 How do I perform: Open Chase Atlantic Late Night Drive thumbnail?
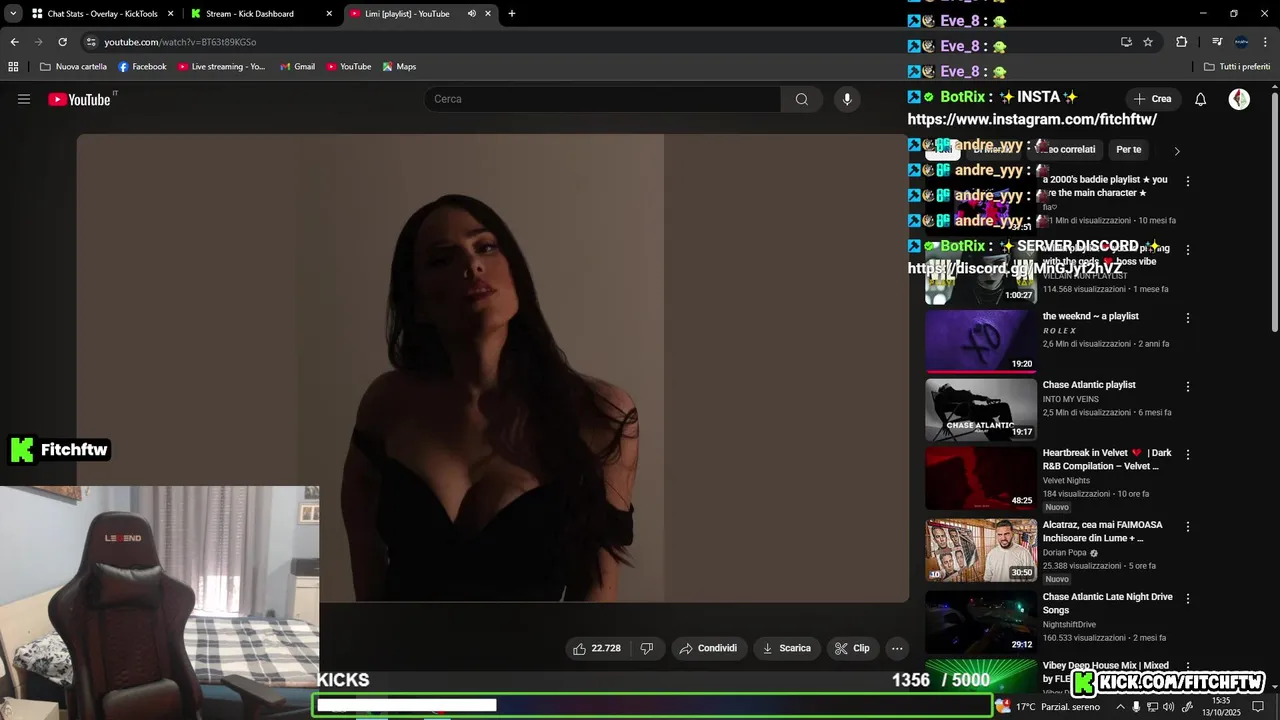pos(981,622)
